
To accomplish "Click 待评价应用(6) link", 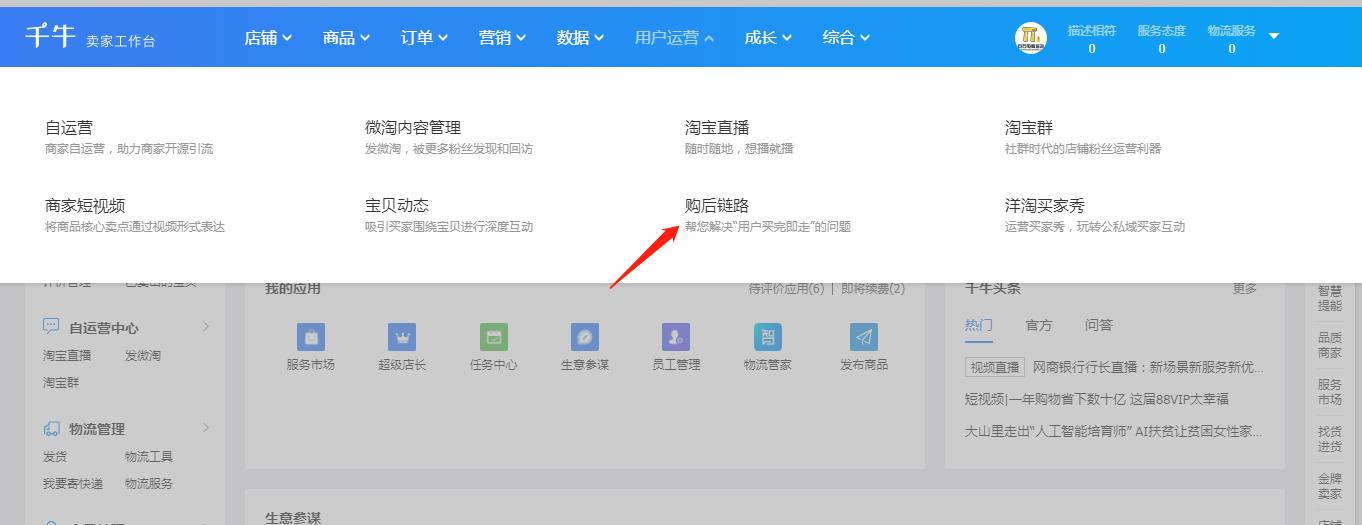I will pyautogui.click(x=787, y=289).
